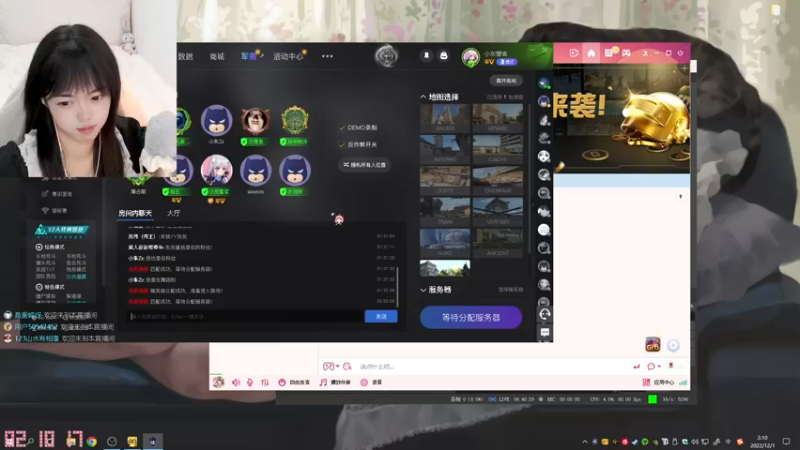Open the 活动中心 activity center tab
This screenshot has width=800, height=450.
coord(288,57)
